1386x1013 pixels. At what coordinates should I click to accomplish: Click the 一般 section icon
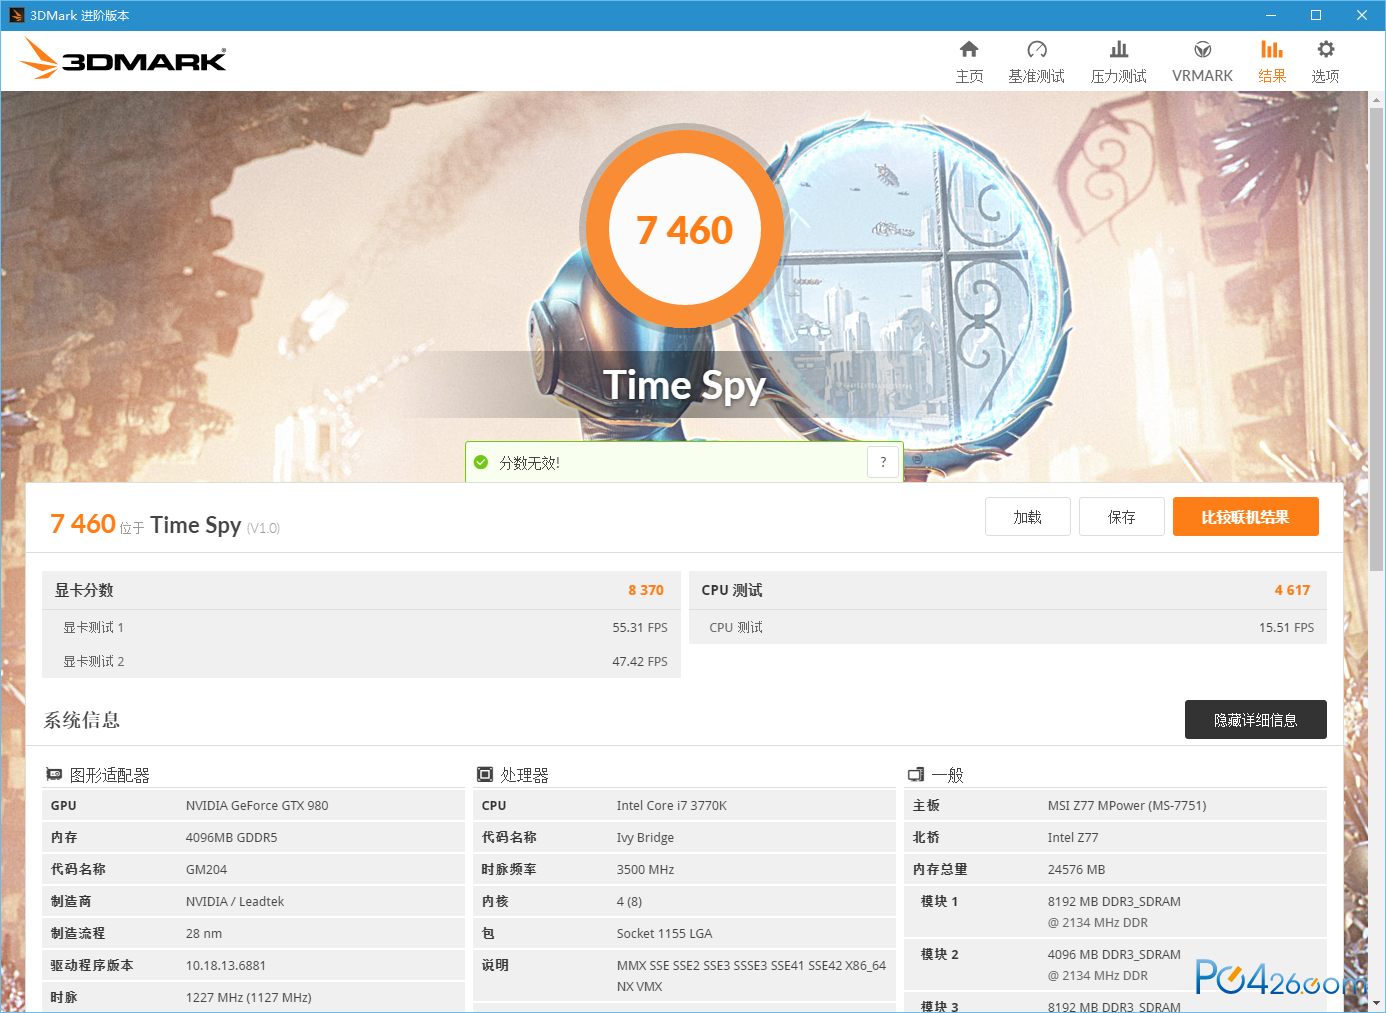point(916,775)
